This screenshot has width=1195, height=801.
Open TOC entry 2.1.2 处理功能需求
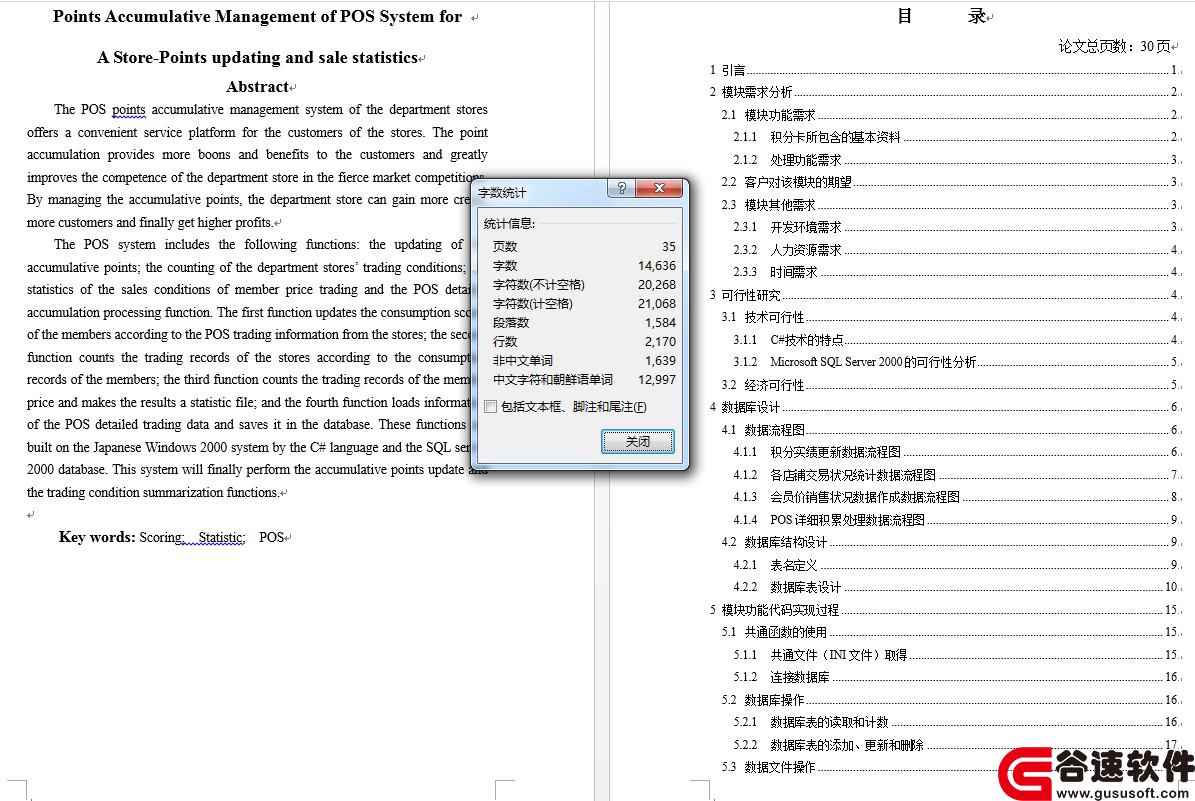tap(956, 160)
